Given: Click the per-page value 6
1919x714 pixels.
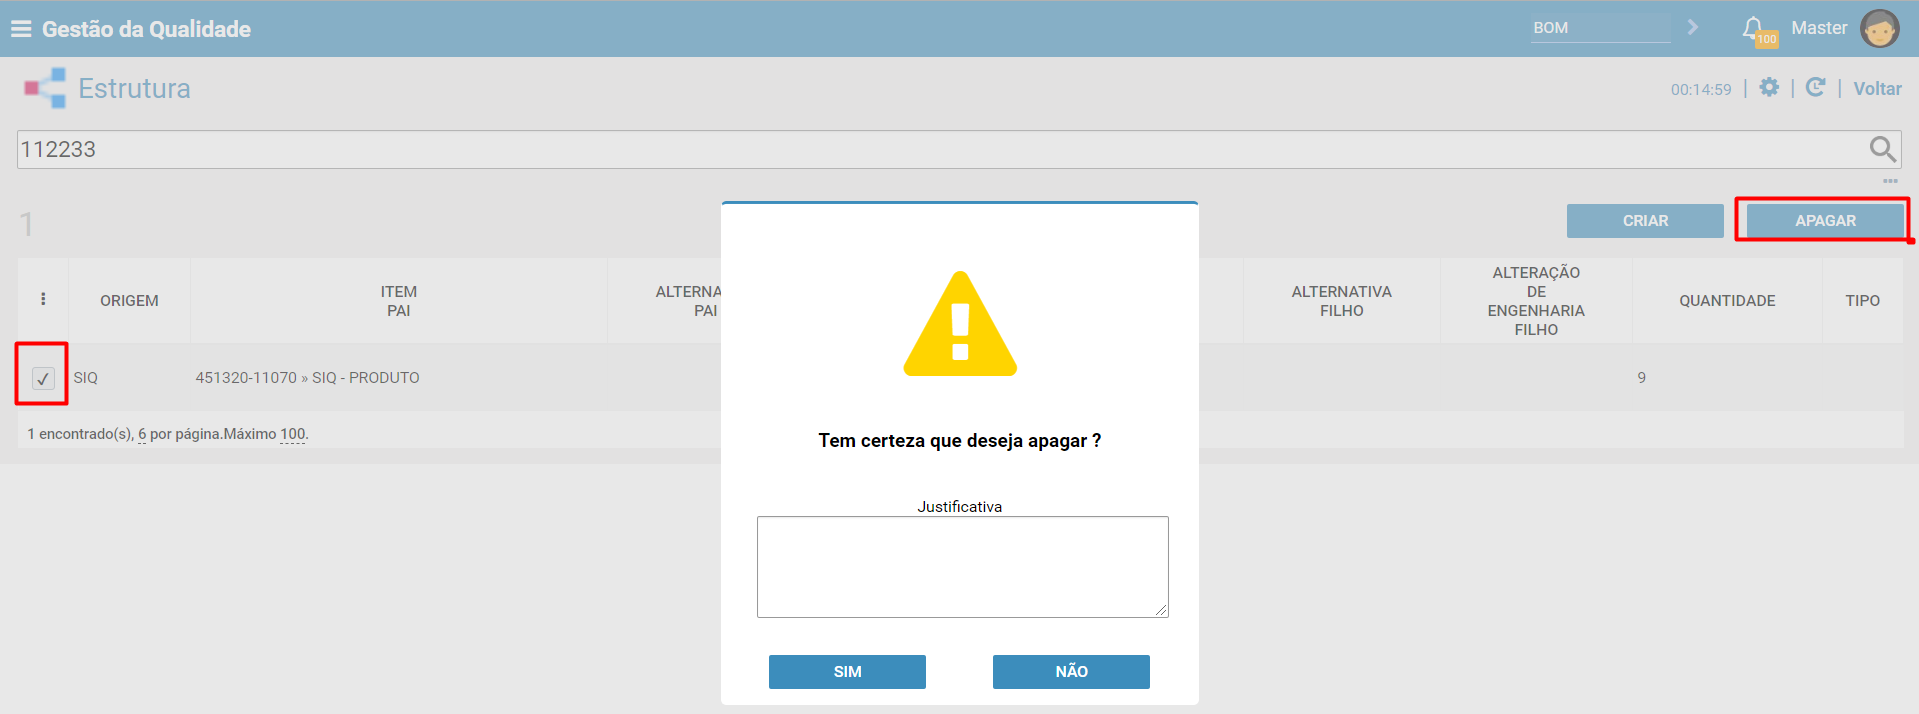Looking at the screenshot, I should click(142, 434).
